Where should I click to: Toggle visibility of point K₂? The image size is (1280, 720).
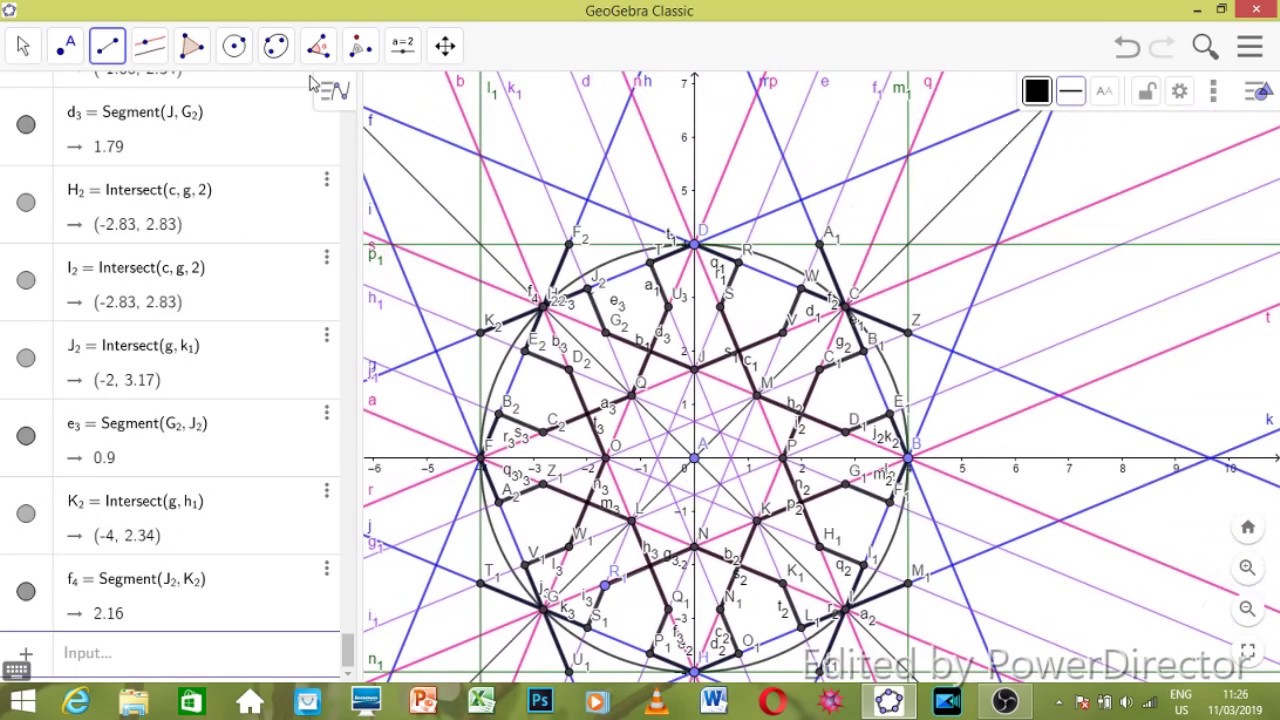pyautogui.click(x=26, y=514)
